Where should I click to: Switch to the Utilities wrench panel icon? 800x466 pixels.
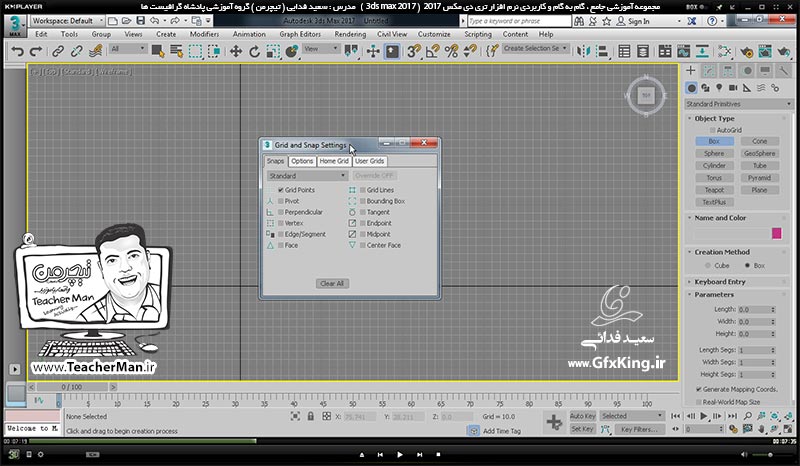click(783, 70)
